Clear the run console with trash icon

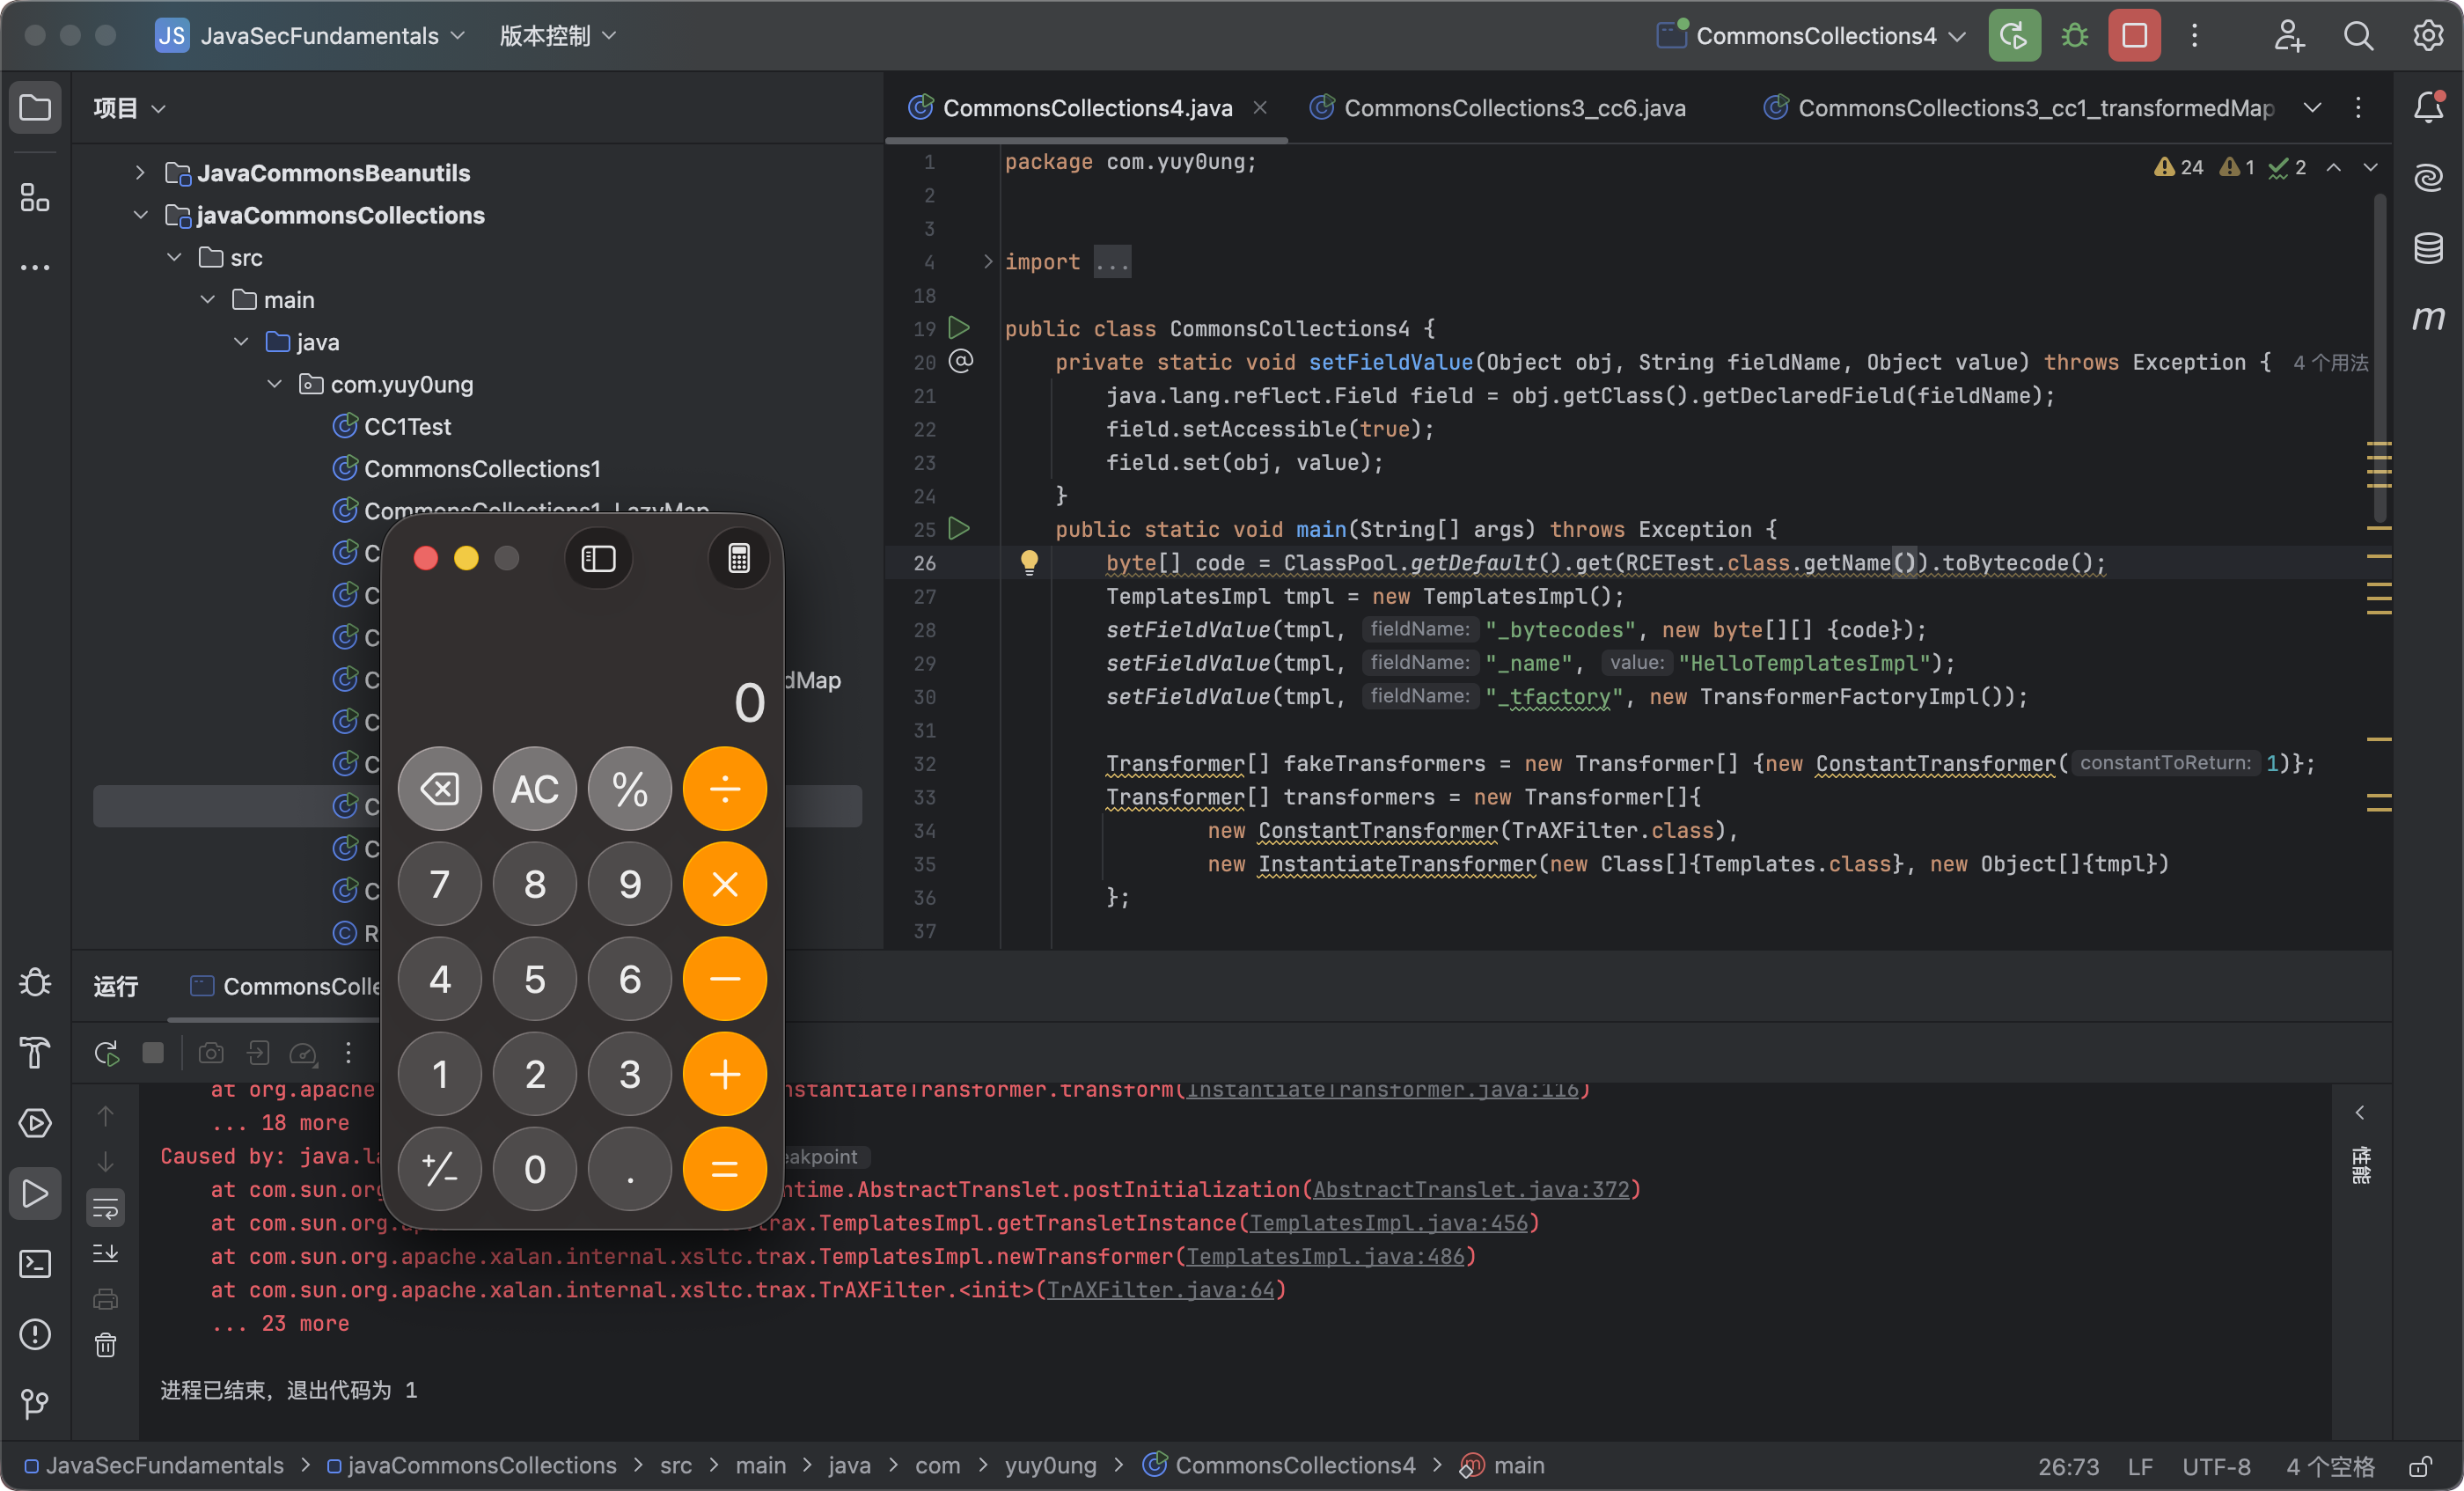click(x=105, y=1345)
